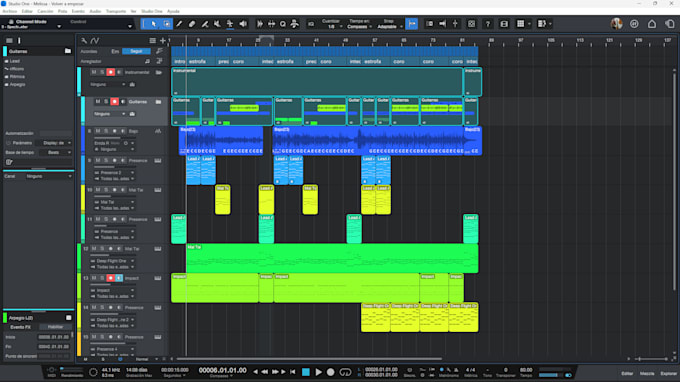Screen dimensions: 680x382
Task: Open the Pista menu
Action: (62, 11)
